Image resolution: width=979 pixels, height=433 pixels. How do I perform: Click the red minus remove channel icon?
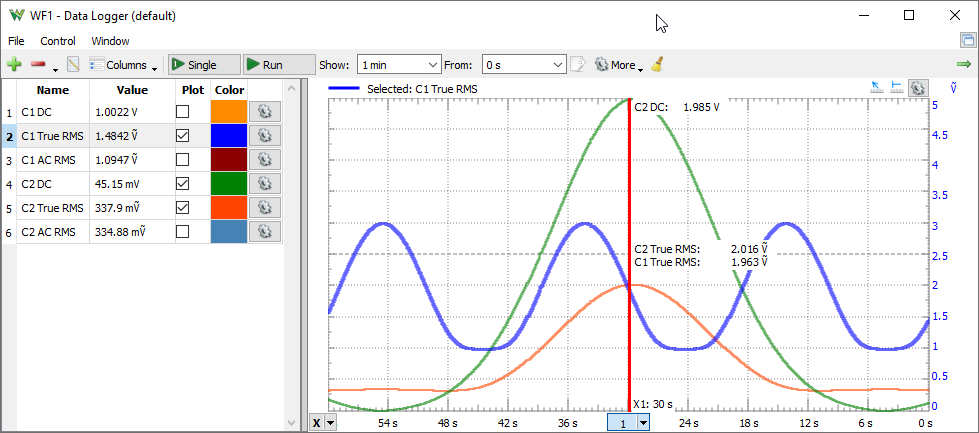tap(38, 64)
